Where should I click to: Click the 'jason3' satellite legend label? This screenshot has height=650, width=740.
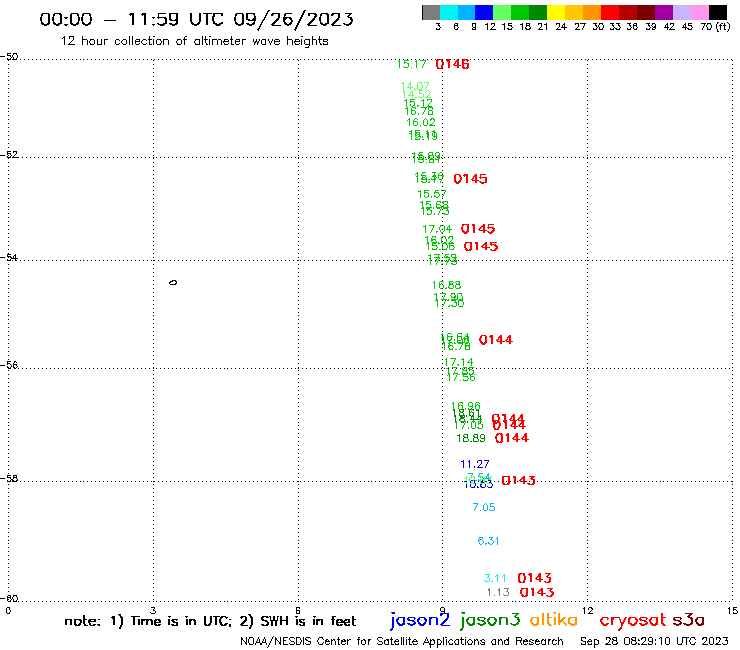[x=490, y=620]
